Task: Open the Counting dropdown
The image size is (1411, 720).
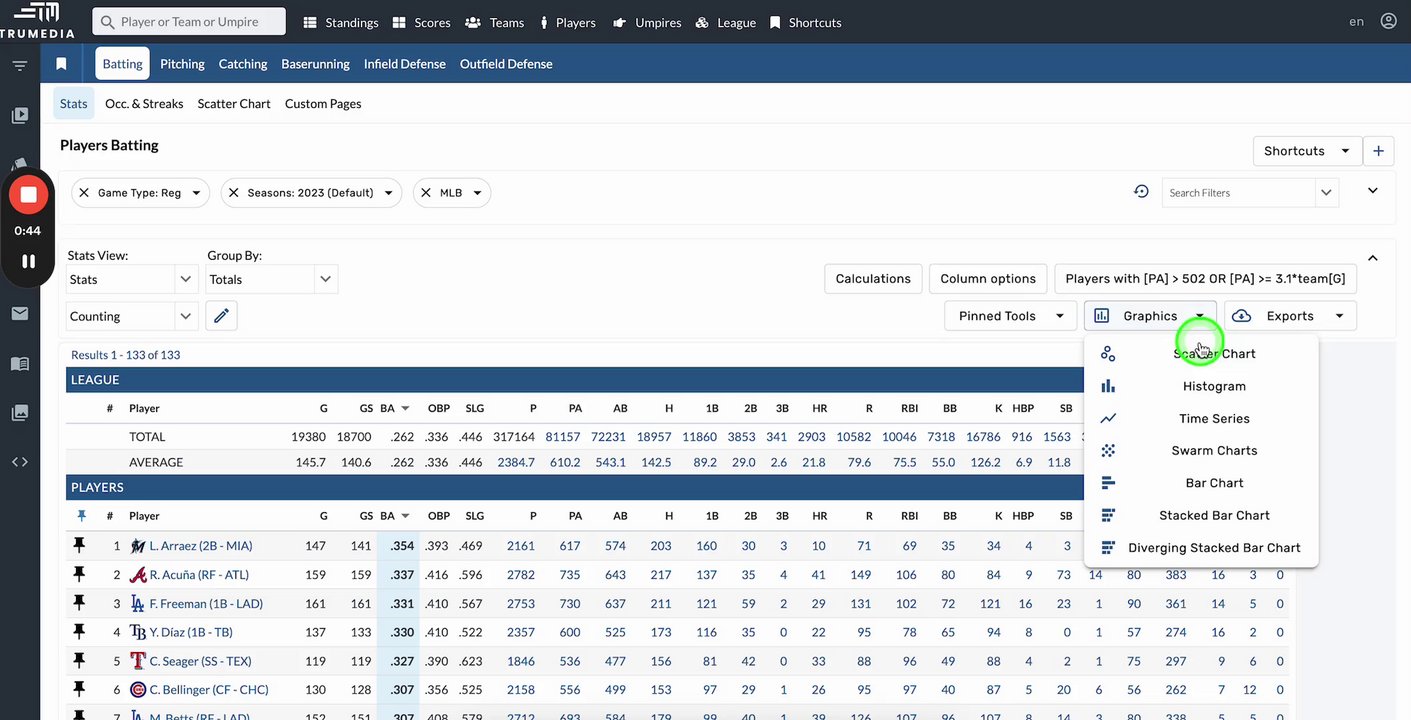Action: 133,316
